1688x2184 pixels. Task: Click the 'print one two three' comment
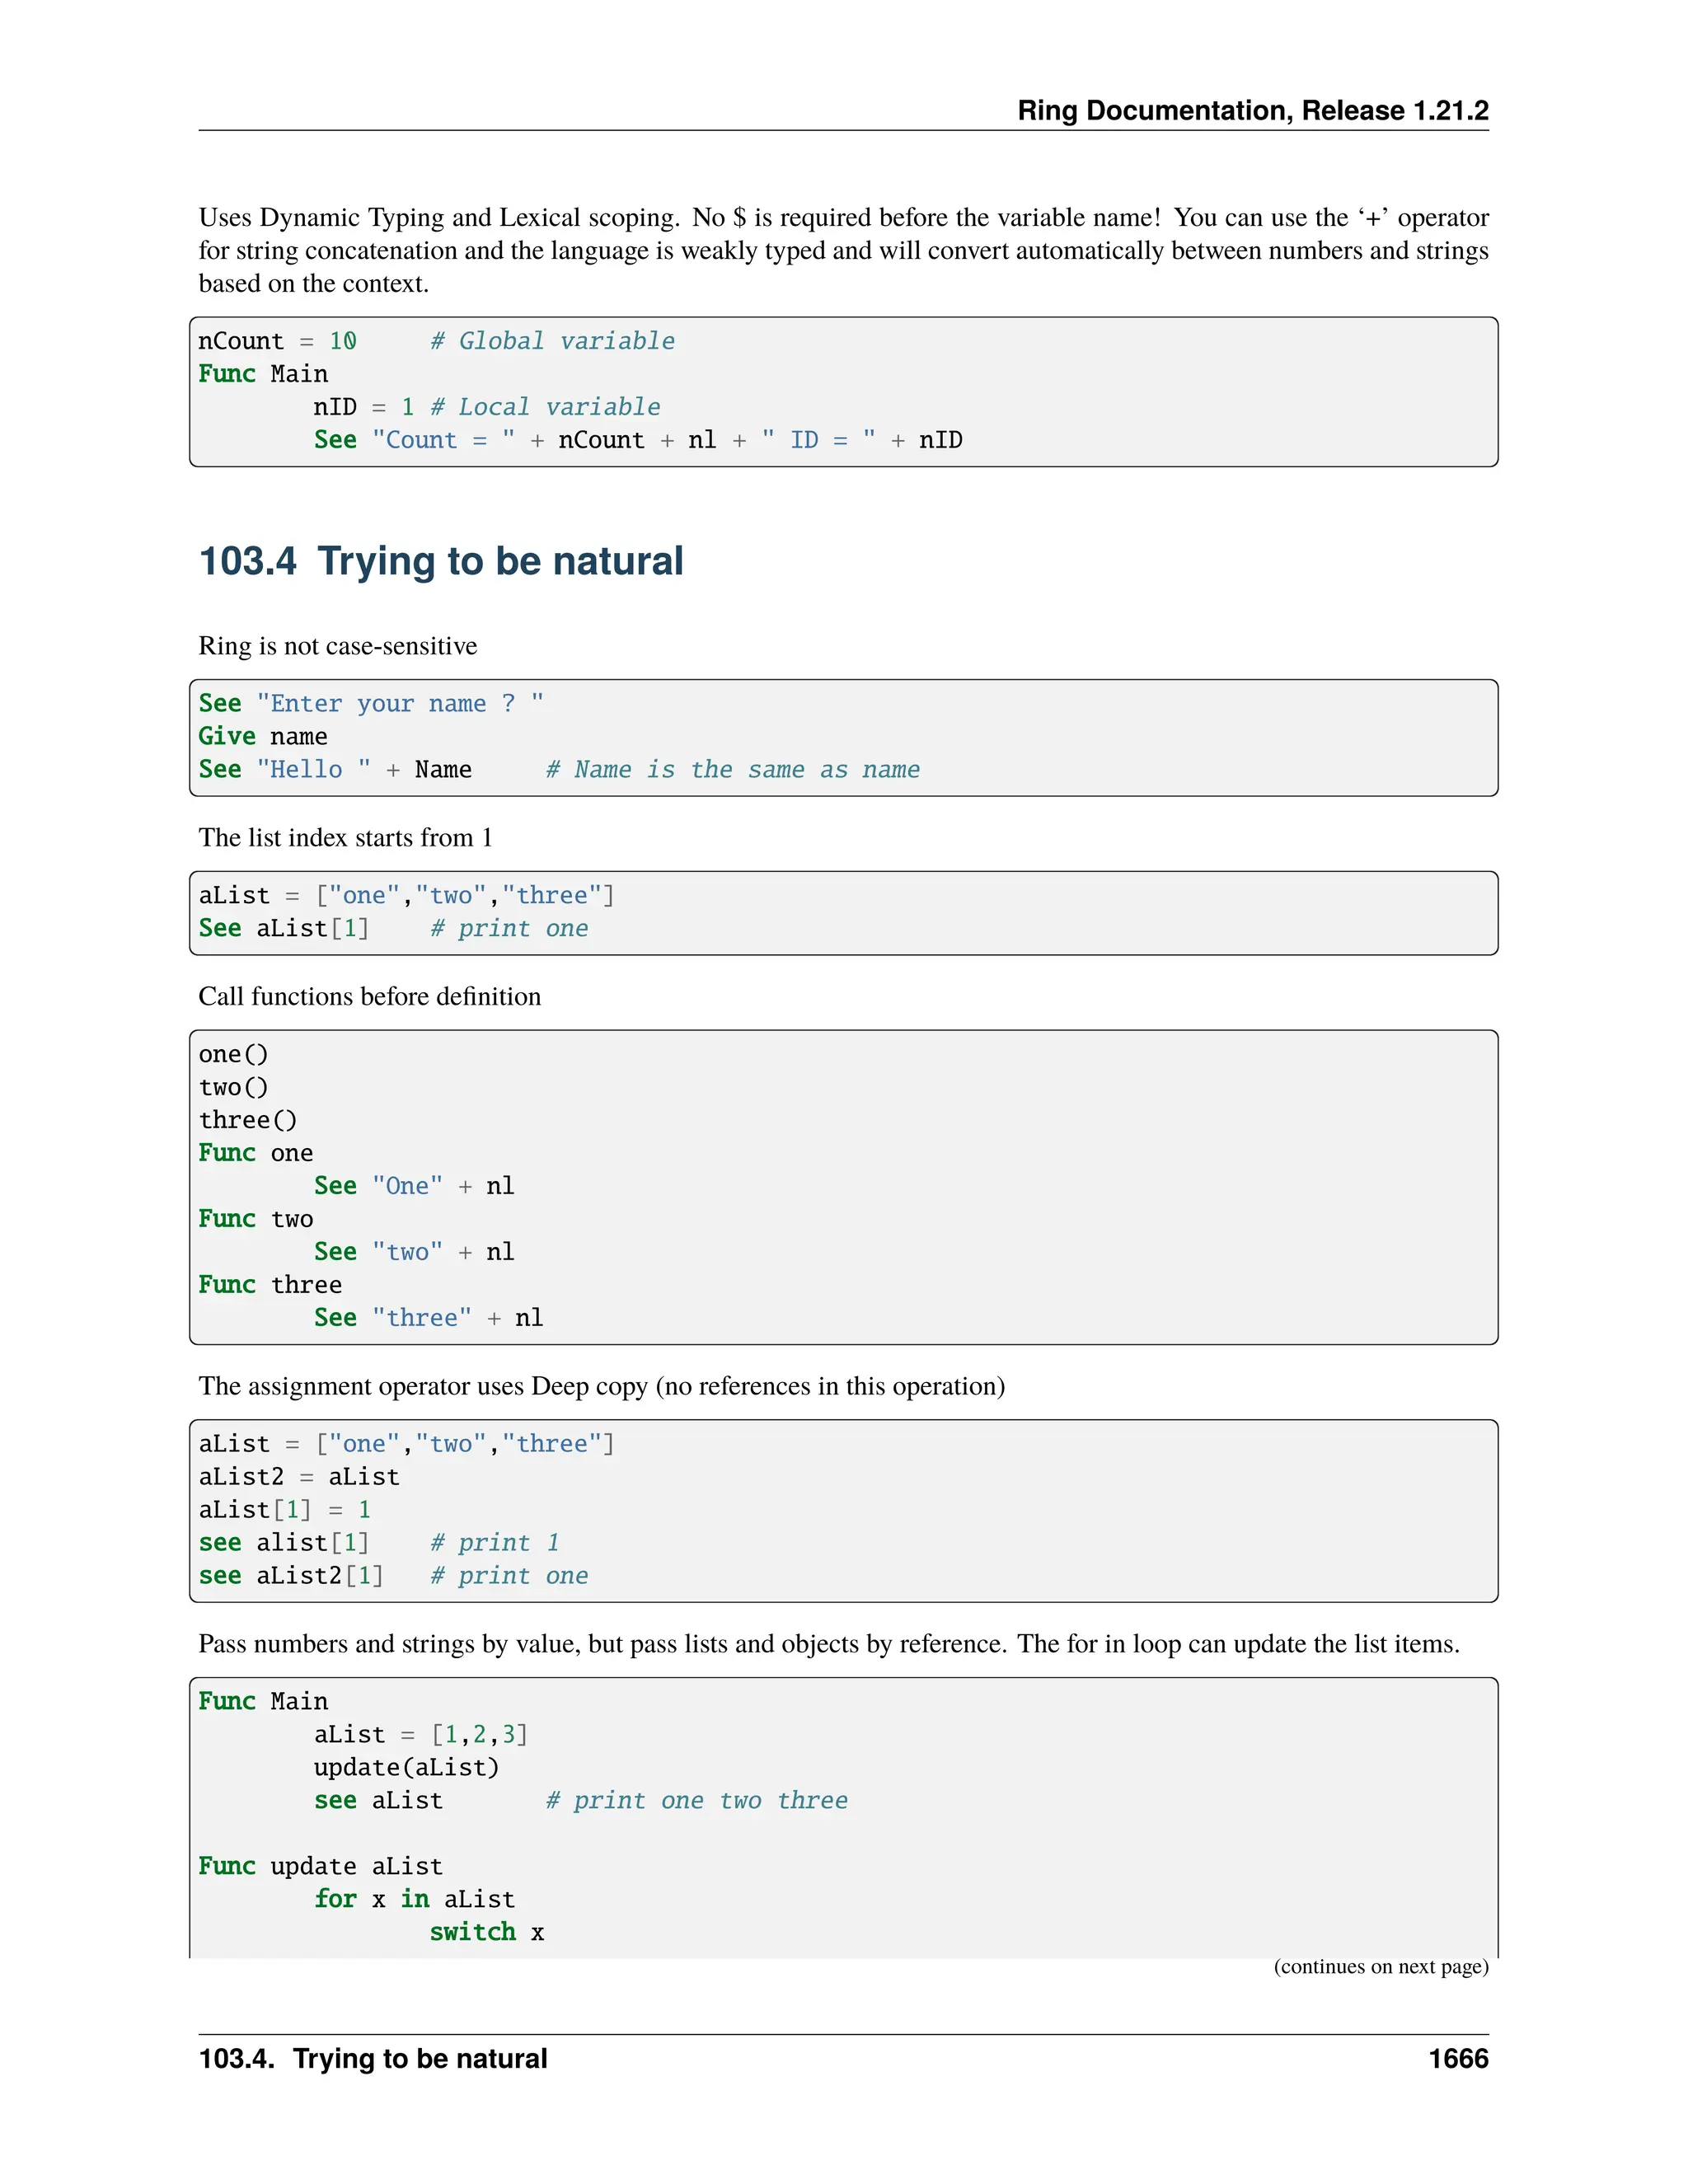click(696, 1801)
